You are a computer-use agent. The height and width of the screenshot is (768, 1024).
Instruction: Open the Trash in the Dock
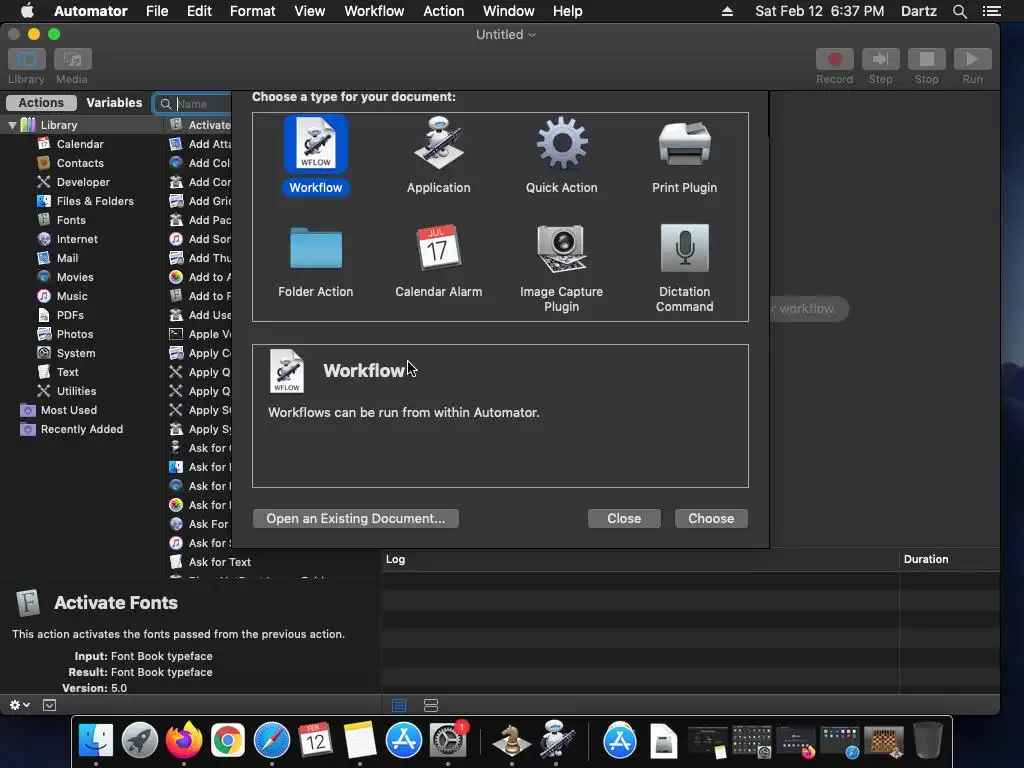[x=928, y=741]
